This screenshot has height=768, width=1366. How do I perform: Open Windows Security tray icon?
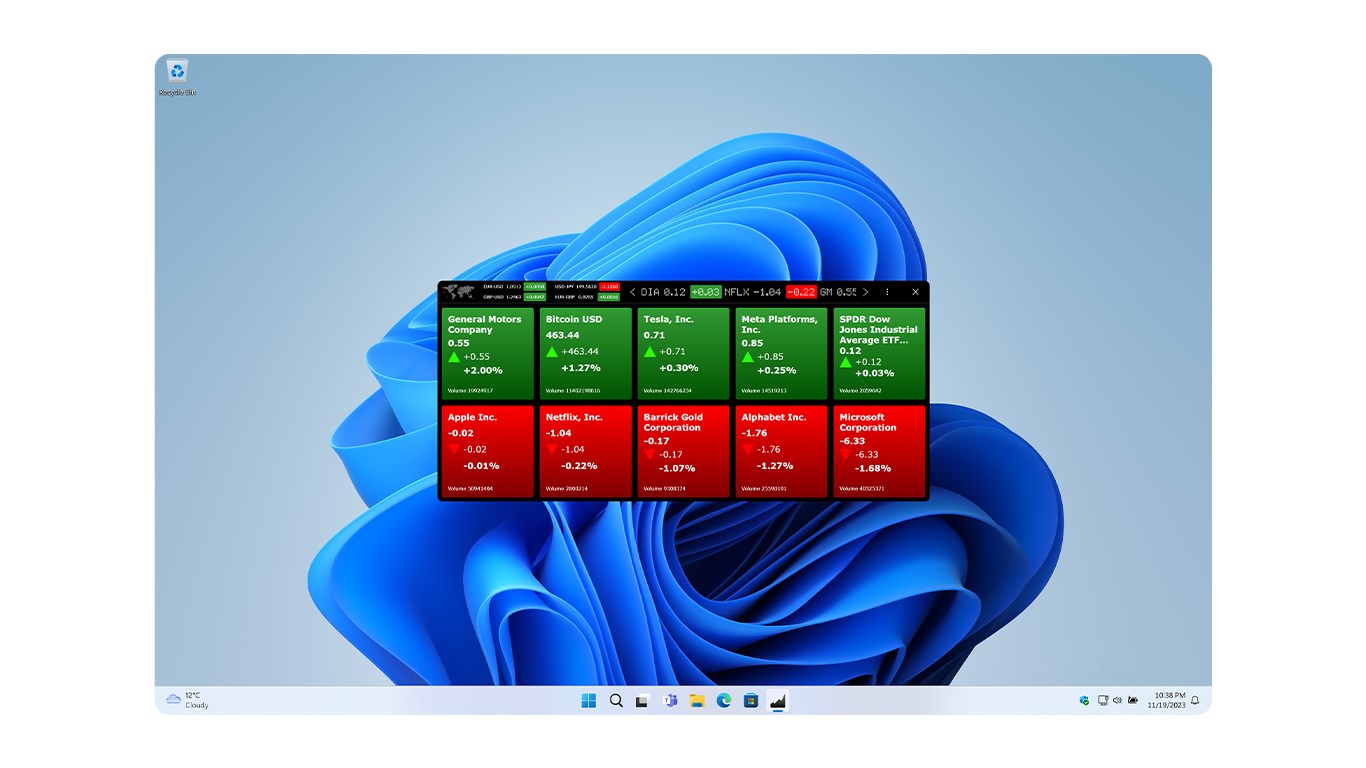point(1084,700)
